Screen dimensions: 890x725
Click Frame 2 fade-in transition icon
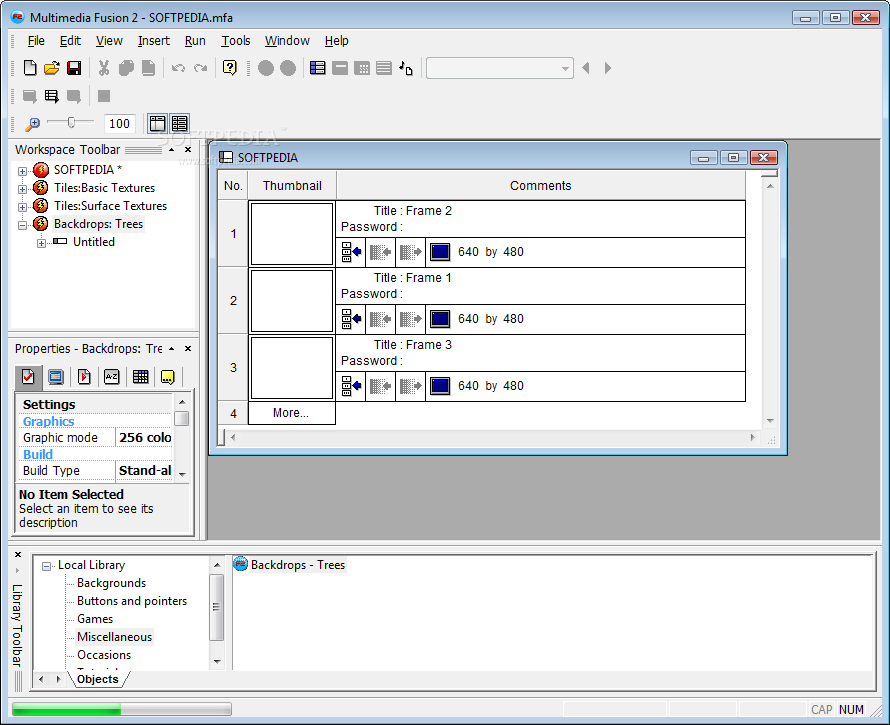point(380,252)
